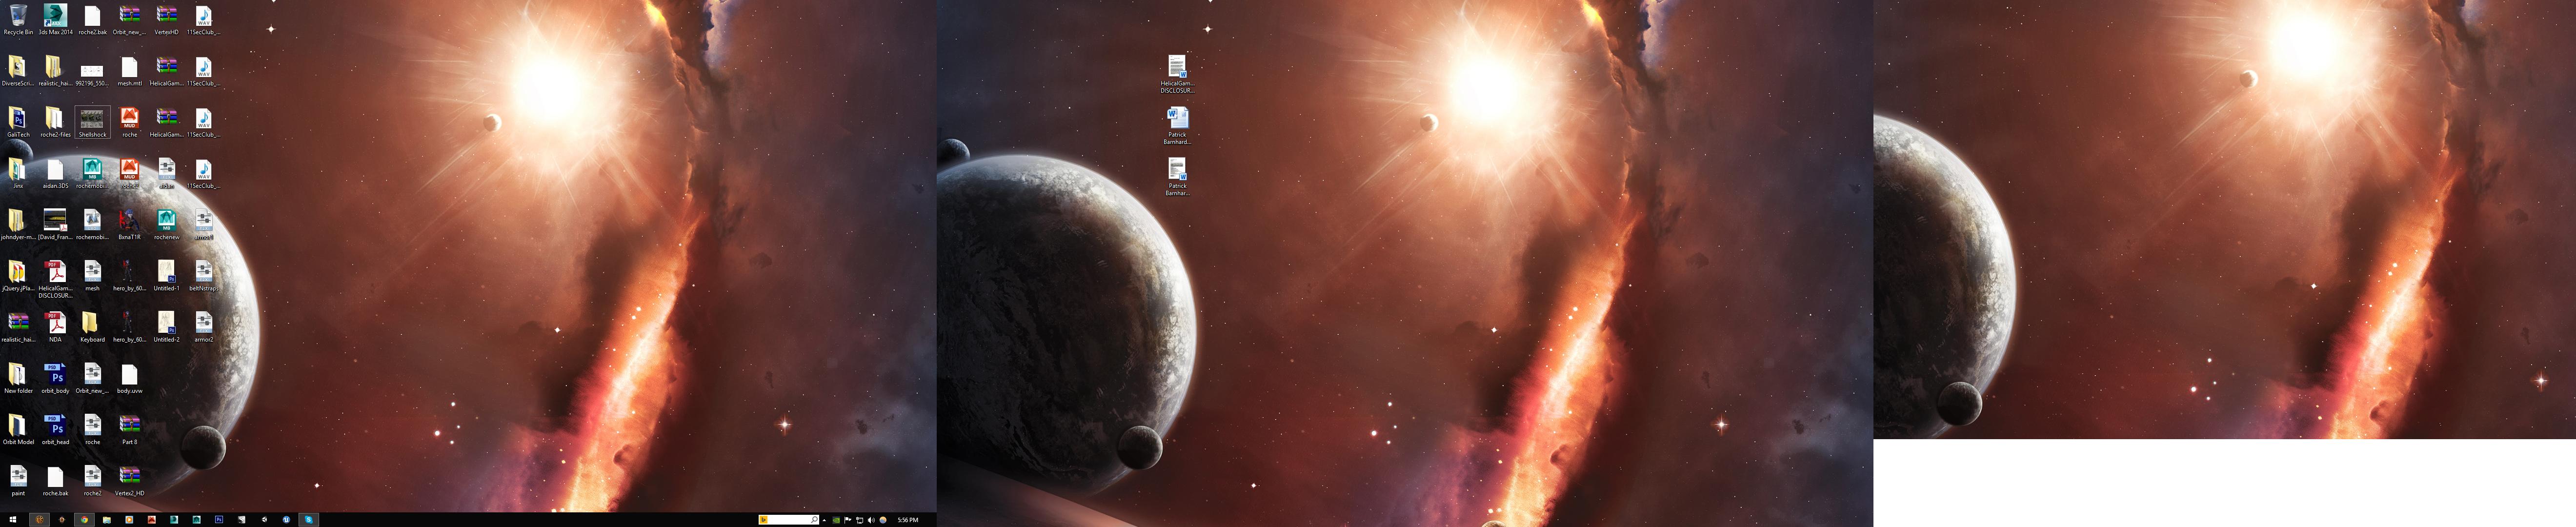2576x527 pixels.
Task: Open File Explorer from the taskbar
Action: [x=107, y=520]
